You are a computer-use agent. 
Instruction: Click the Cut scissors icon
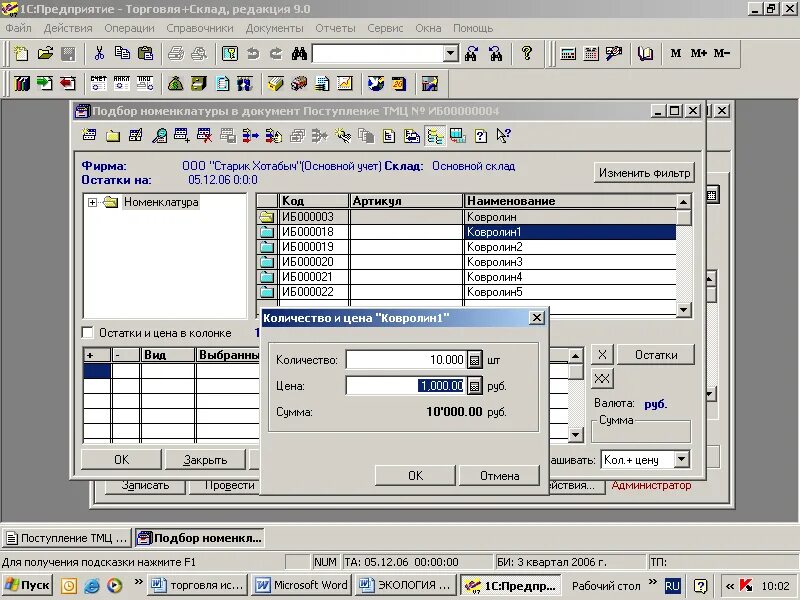(99, 53)
